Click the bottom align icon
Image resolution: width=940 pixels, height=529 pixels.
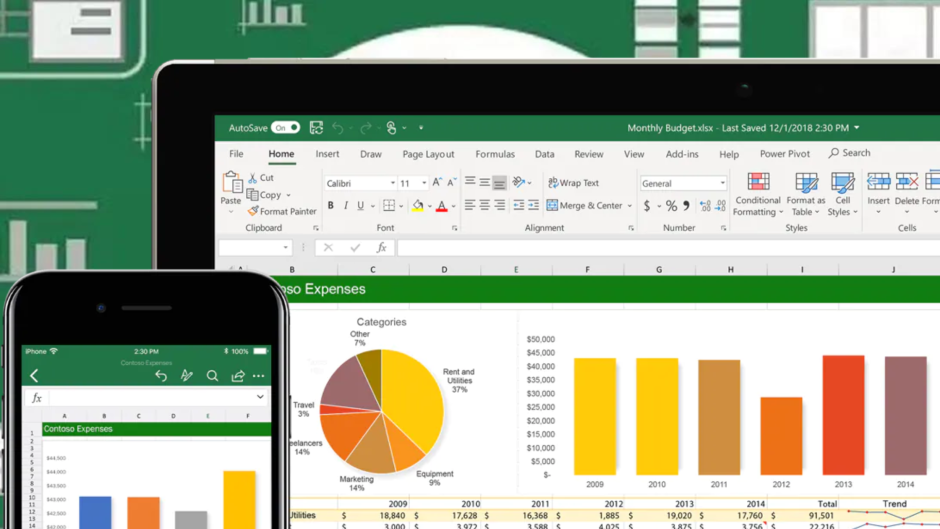coord(499,182)
